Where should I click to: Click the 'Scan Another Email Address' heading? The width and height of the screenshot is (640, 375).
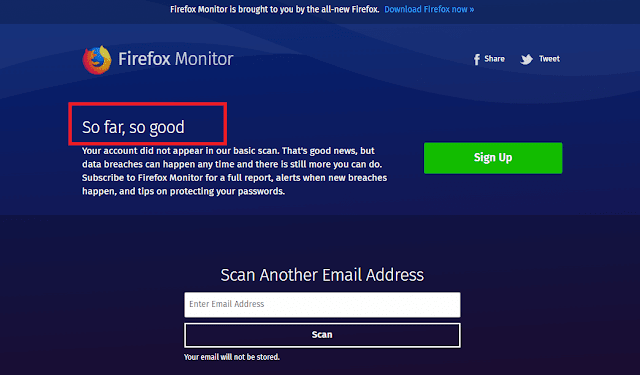click(x=322, y=275)
